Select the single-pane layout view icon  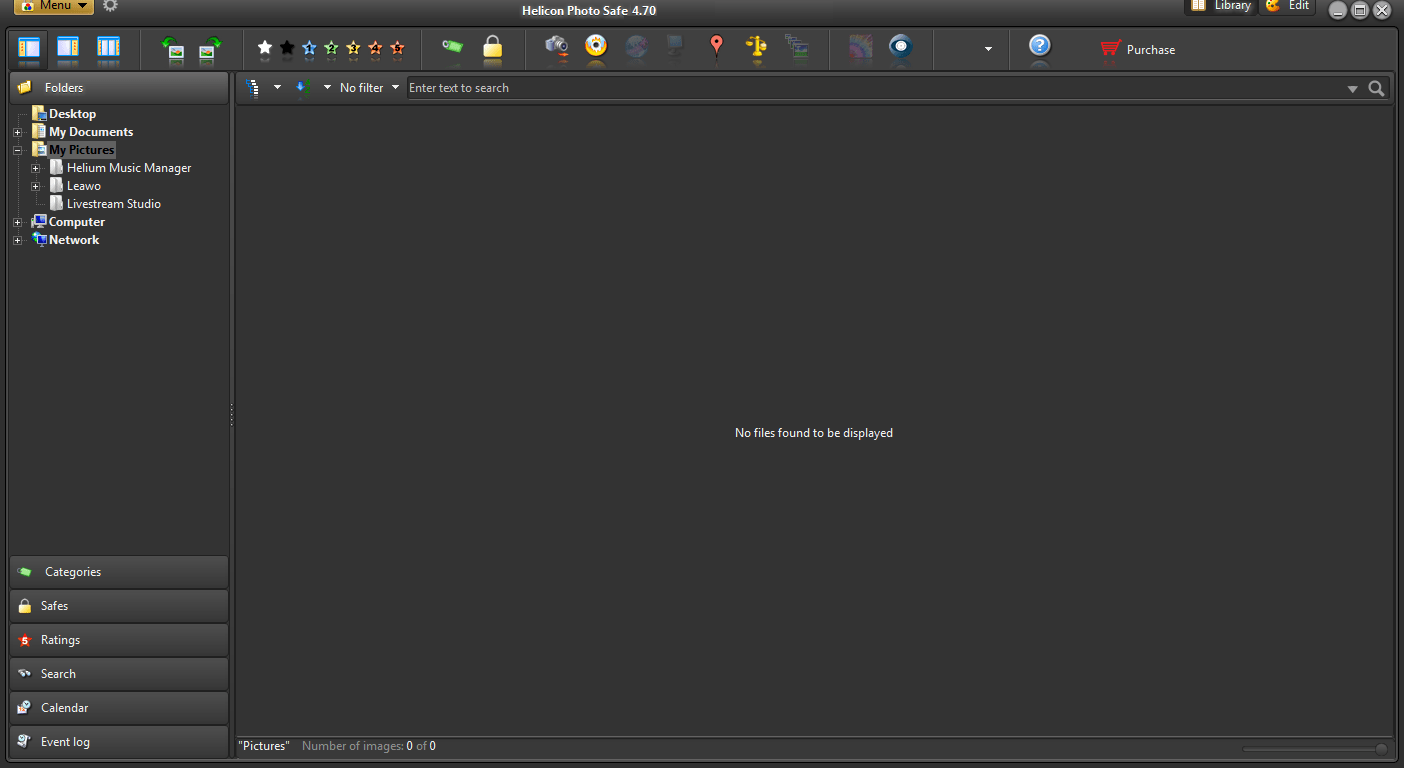29,48
